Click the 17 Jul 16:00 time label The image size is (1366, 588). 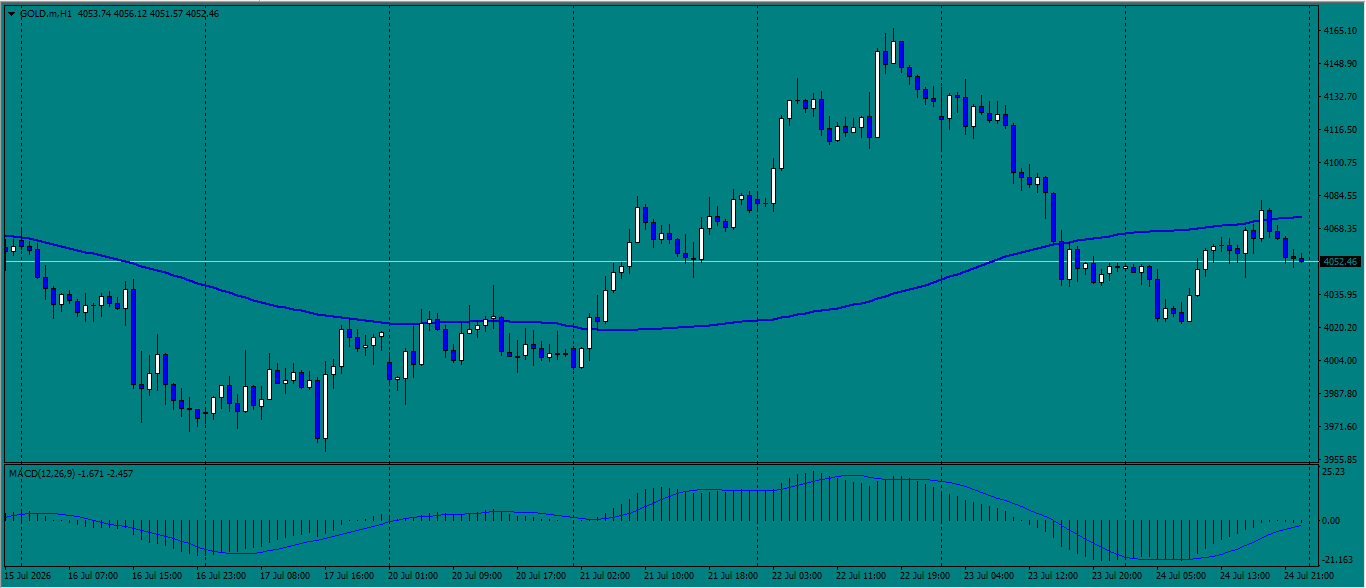pos(350,577)
